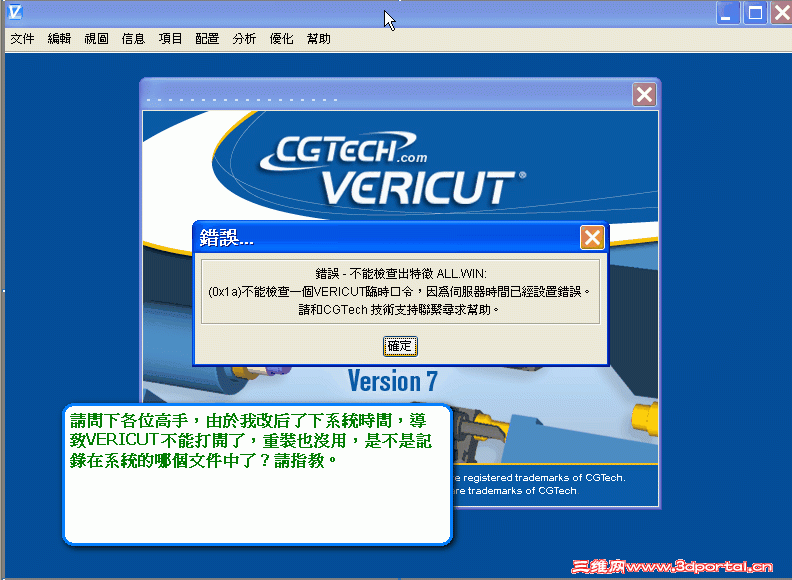
Task: Minimize the main VERICUT window
Action: (x=728, y=13)
